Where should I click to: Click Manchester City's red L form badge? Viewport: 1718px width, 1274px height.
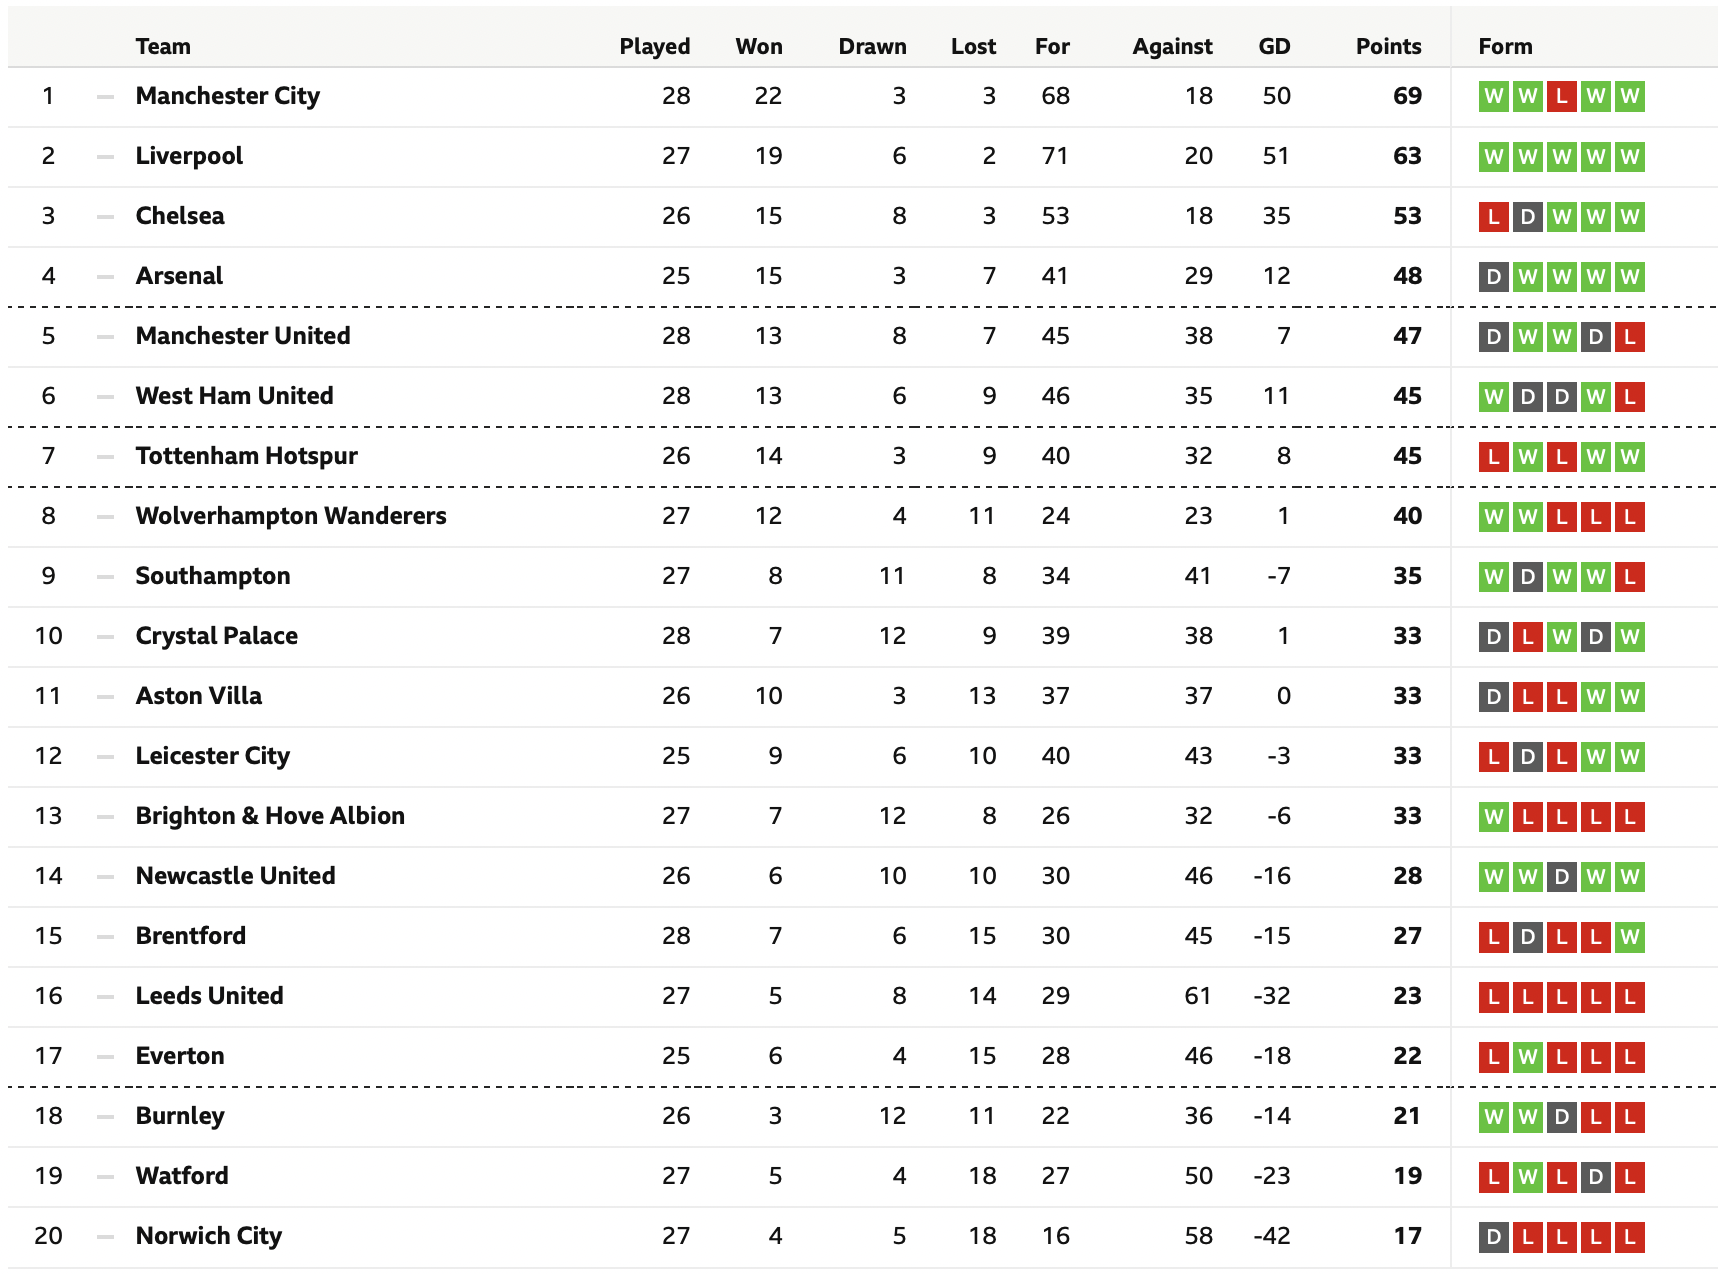[x=1561, y=97]
